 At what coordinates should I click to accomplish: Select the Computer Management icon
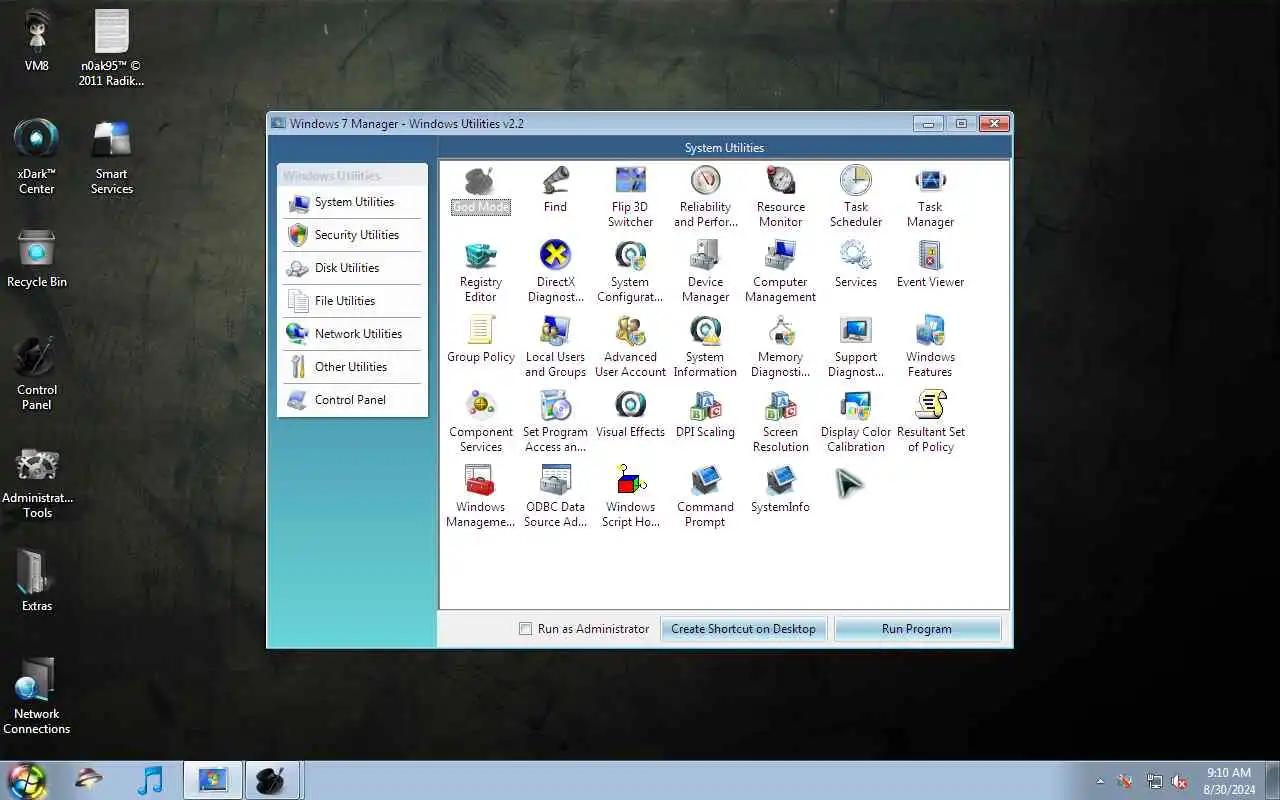pos(780,256)
